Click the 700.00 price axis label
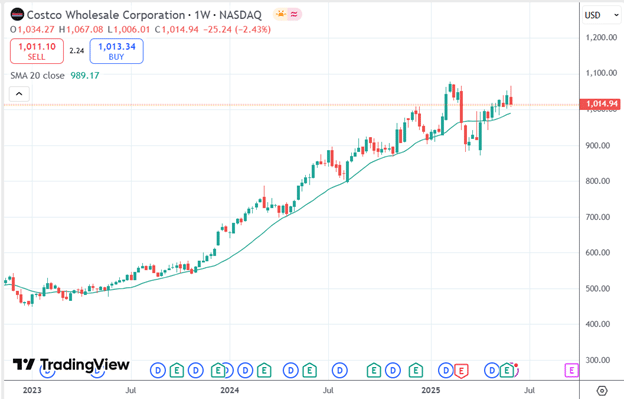 tap(598, 217)
